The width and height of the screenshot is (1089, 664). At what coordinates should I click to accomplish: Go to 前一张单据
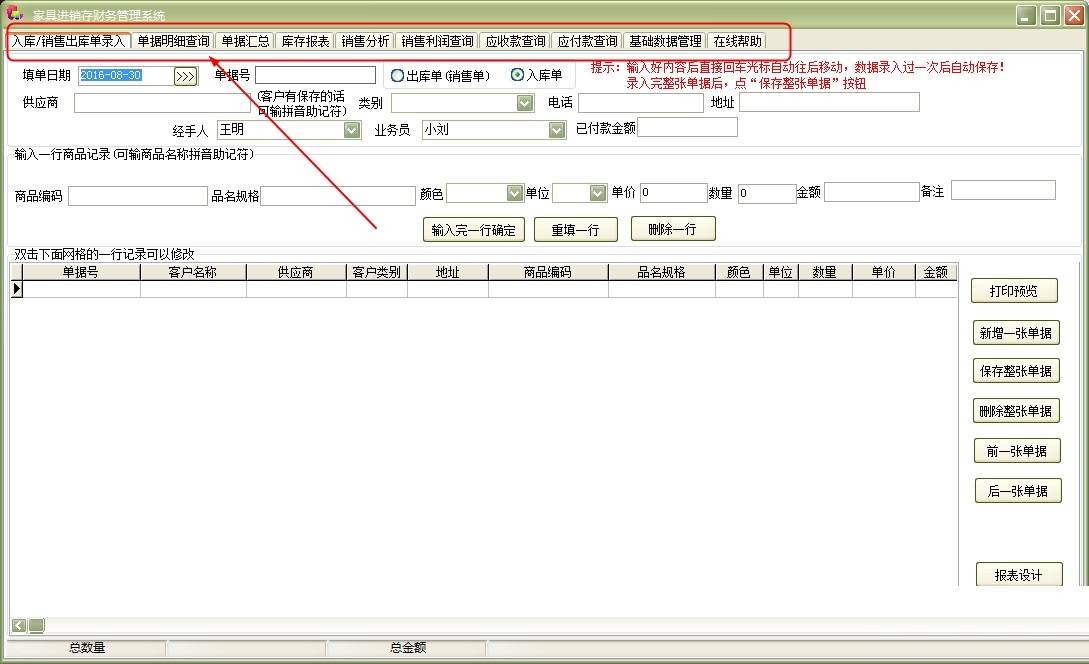pos(1017,451)
